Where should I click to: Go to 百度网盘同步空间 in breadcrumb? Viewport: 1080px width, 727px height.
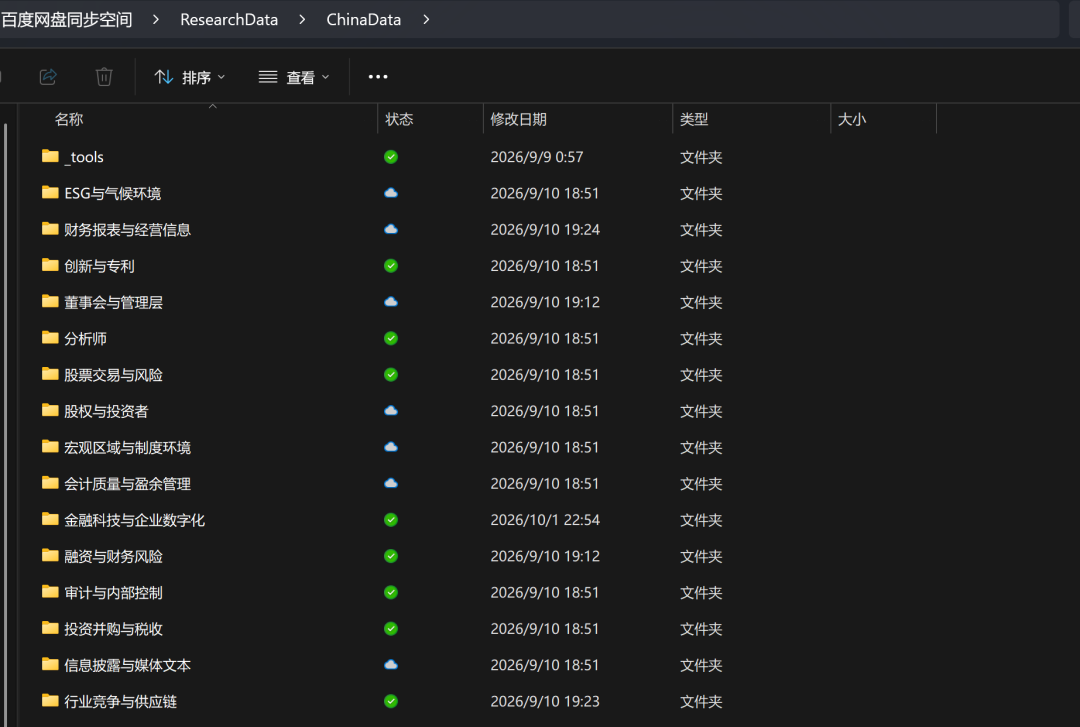point(66,19)
